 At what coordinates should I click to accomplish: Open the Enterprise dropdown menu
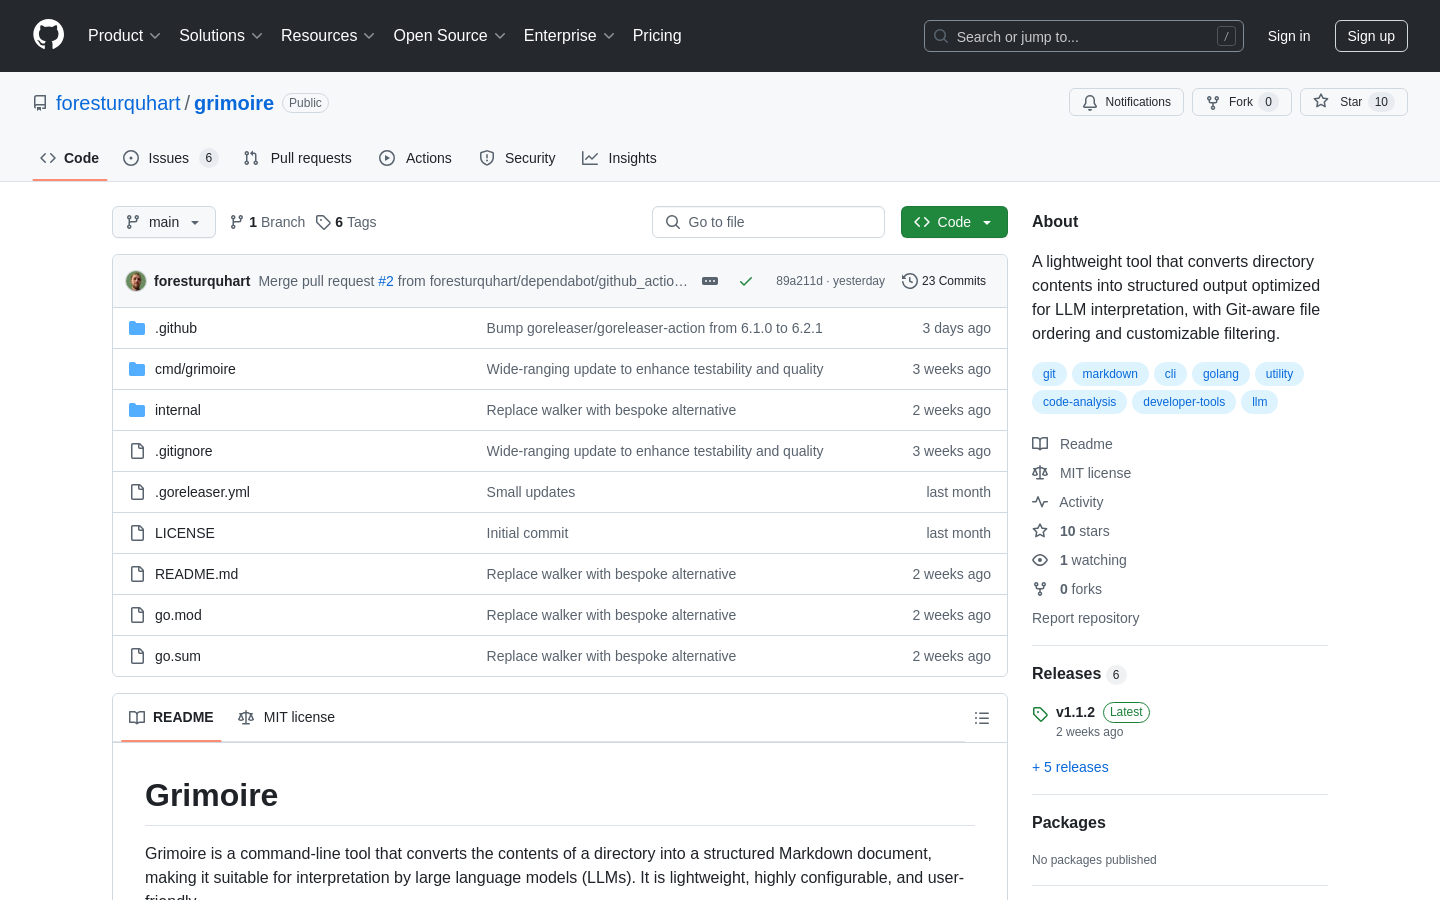click(x=569, y=35)
